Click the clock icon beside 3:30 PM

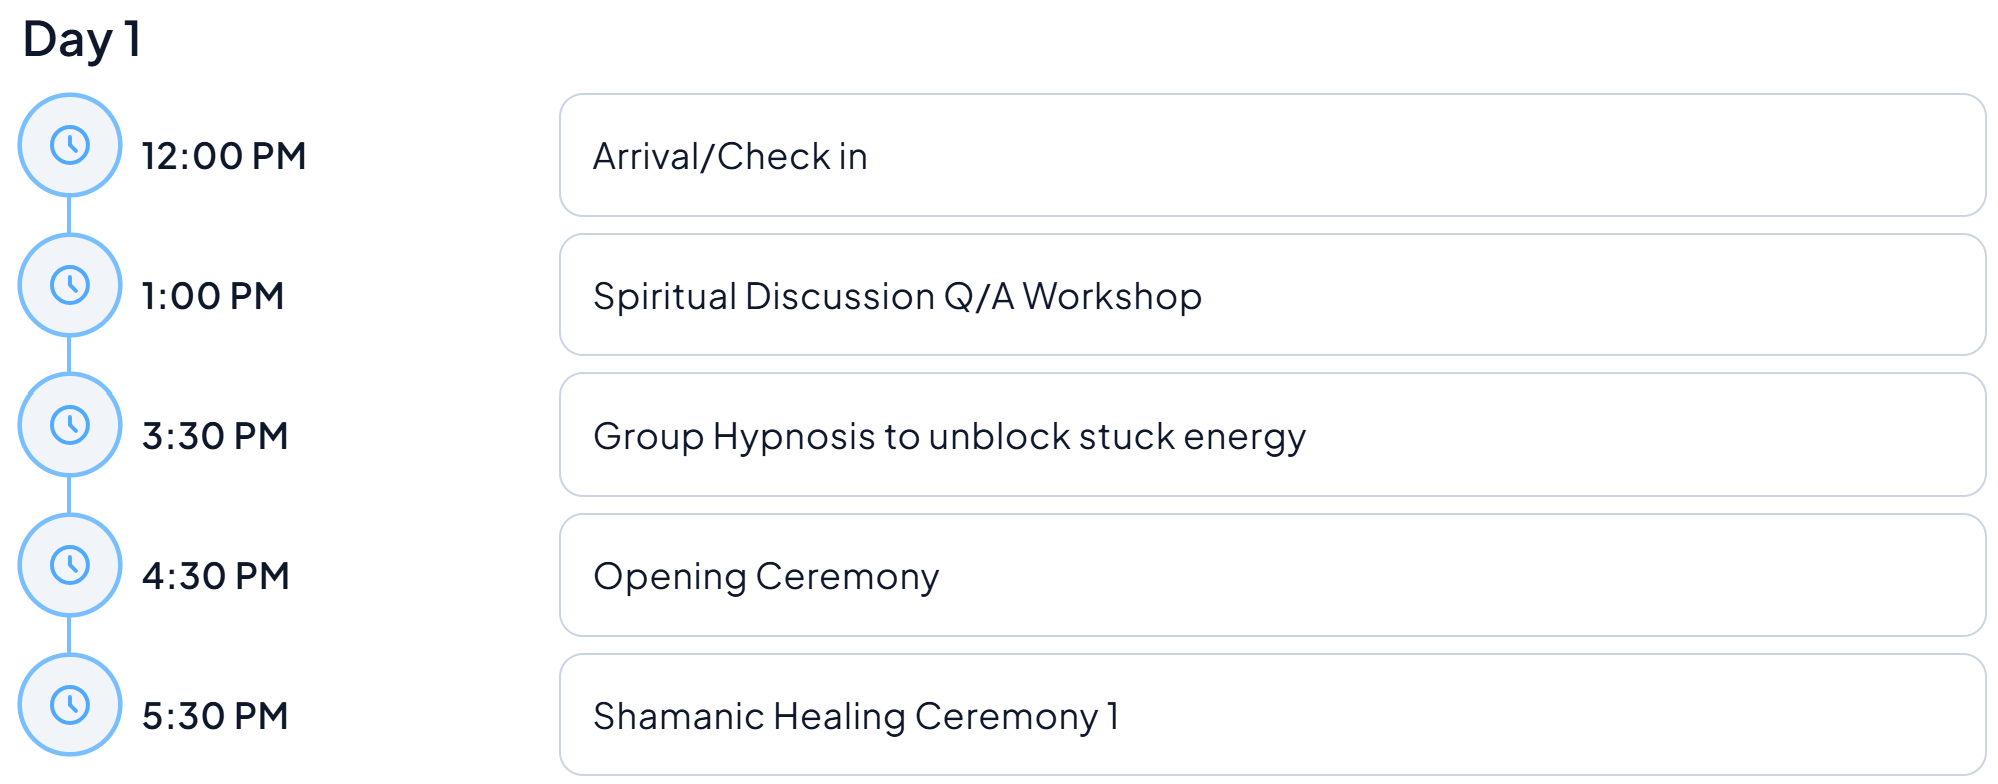pos(70,426)
